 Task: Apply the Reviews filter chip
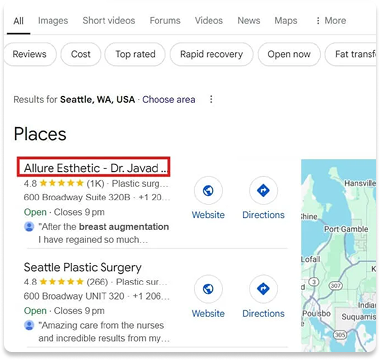(30, 54)
